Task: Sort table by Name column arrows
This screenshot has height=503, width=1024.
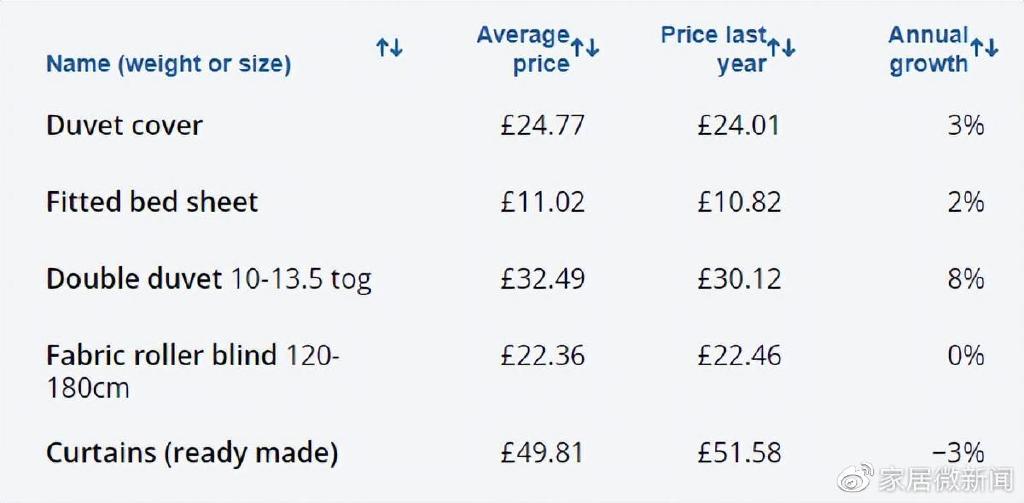Action: click(x=389, y=47)
